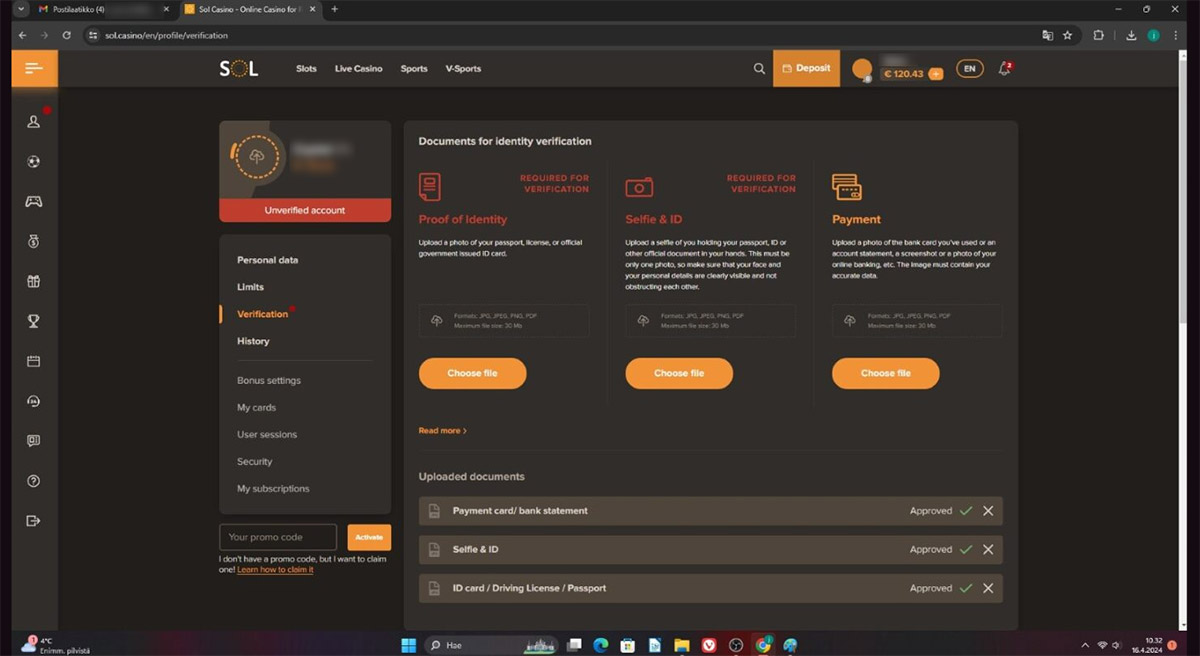
Task: Click the game controller sidebar icon
Action: (x=33, y=201)
